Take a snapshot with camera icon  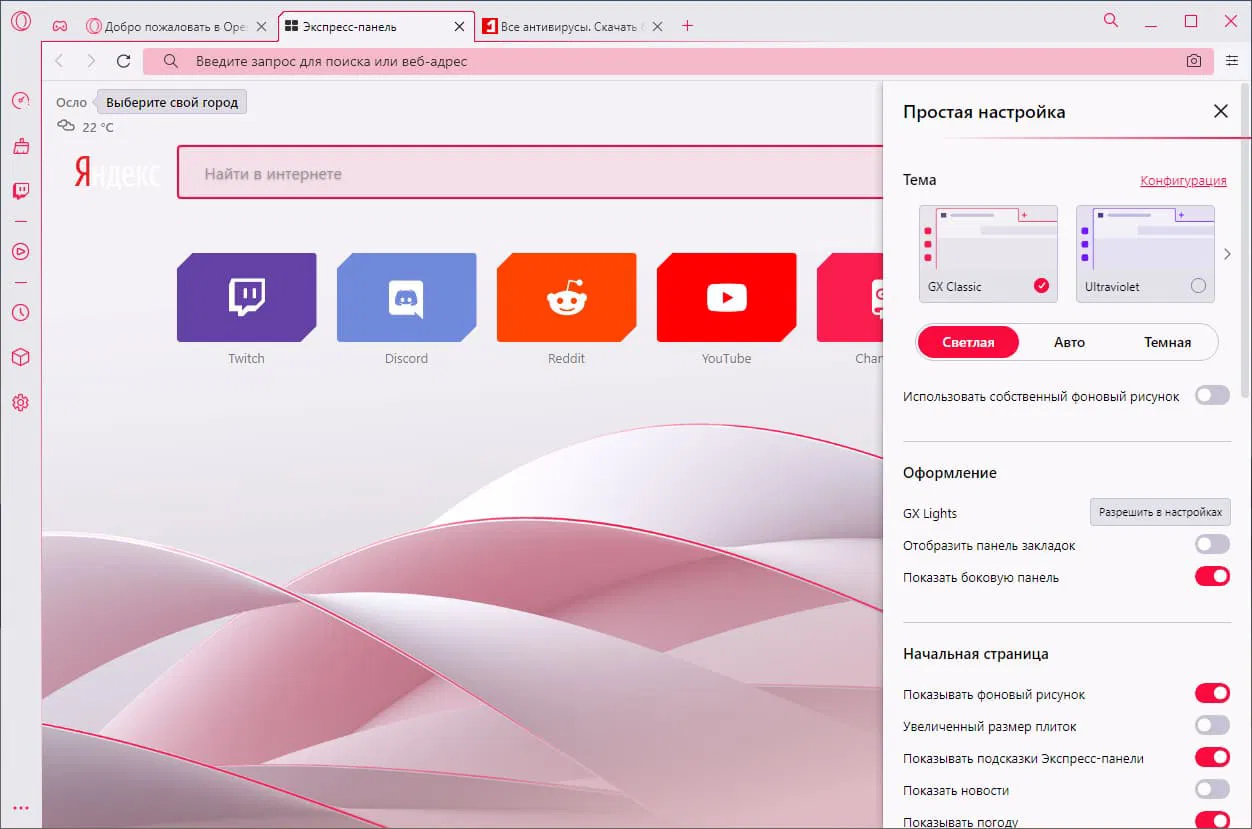(1194, 61)
